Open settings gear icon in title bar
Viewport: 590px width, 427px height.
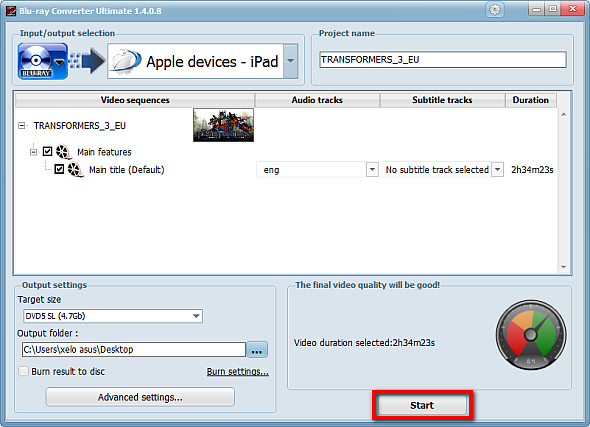[495, 9]
